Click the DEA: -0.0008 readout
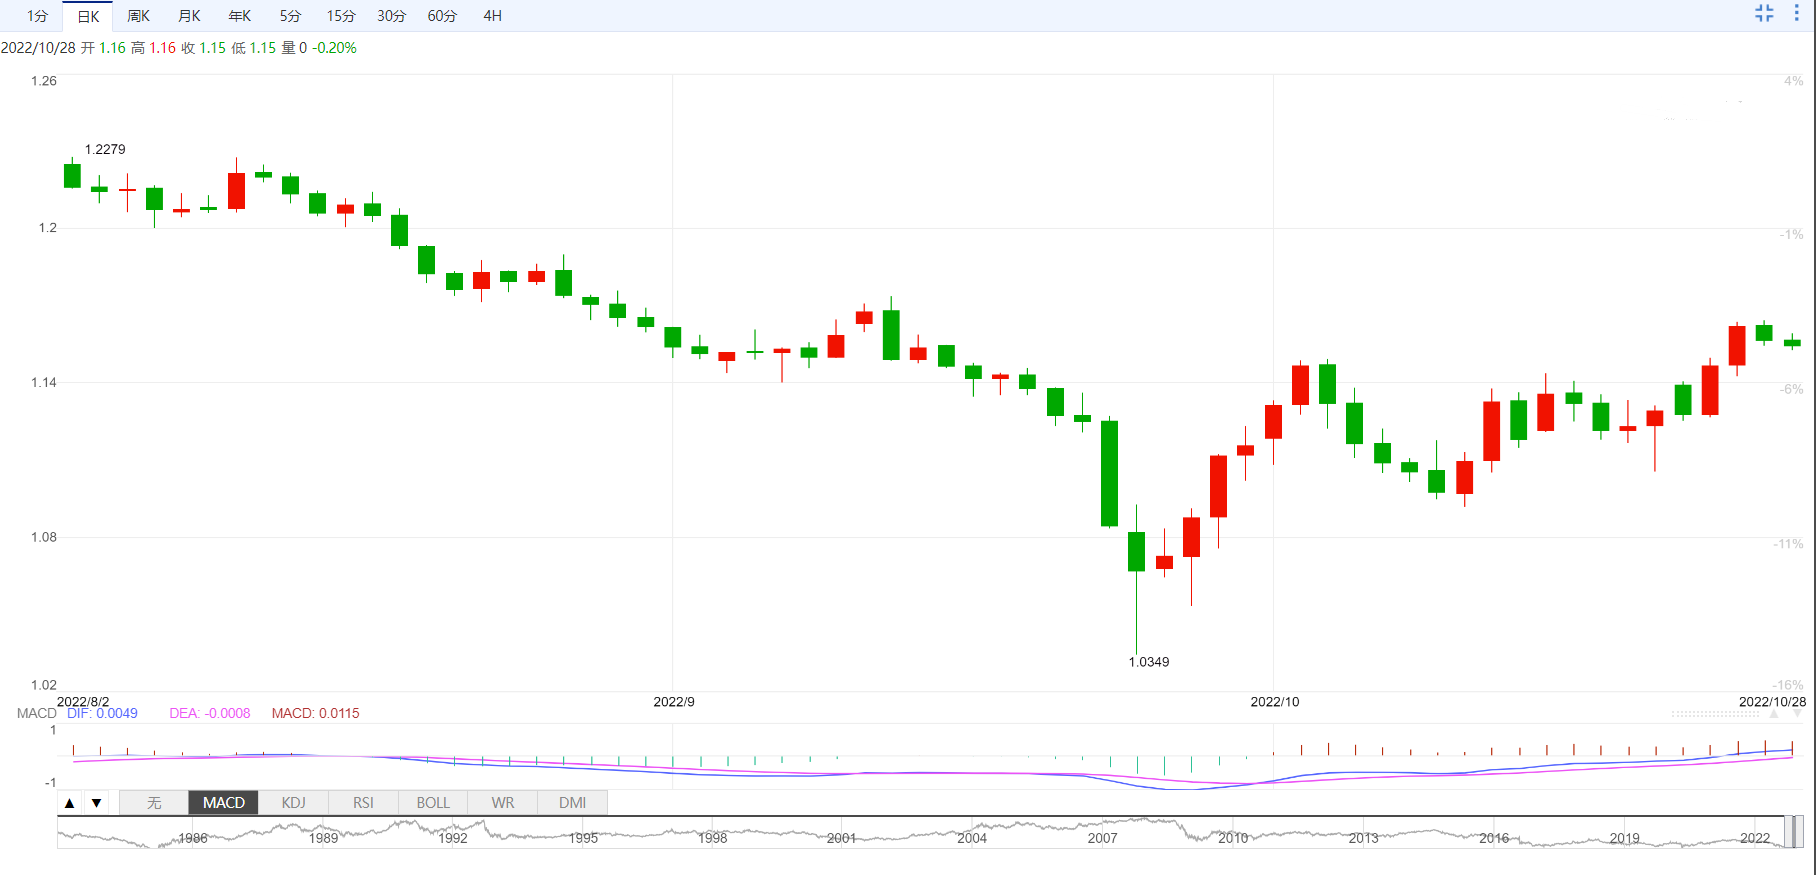This screenshot has width=1816, height=875. click(x=210, y=713)
